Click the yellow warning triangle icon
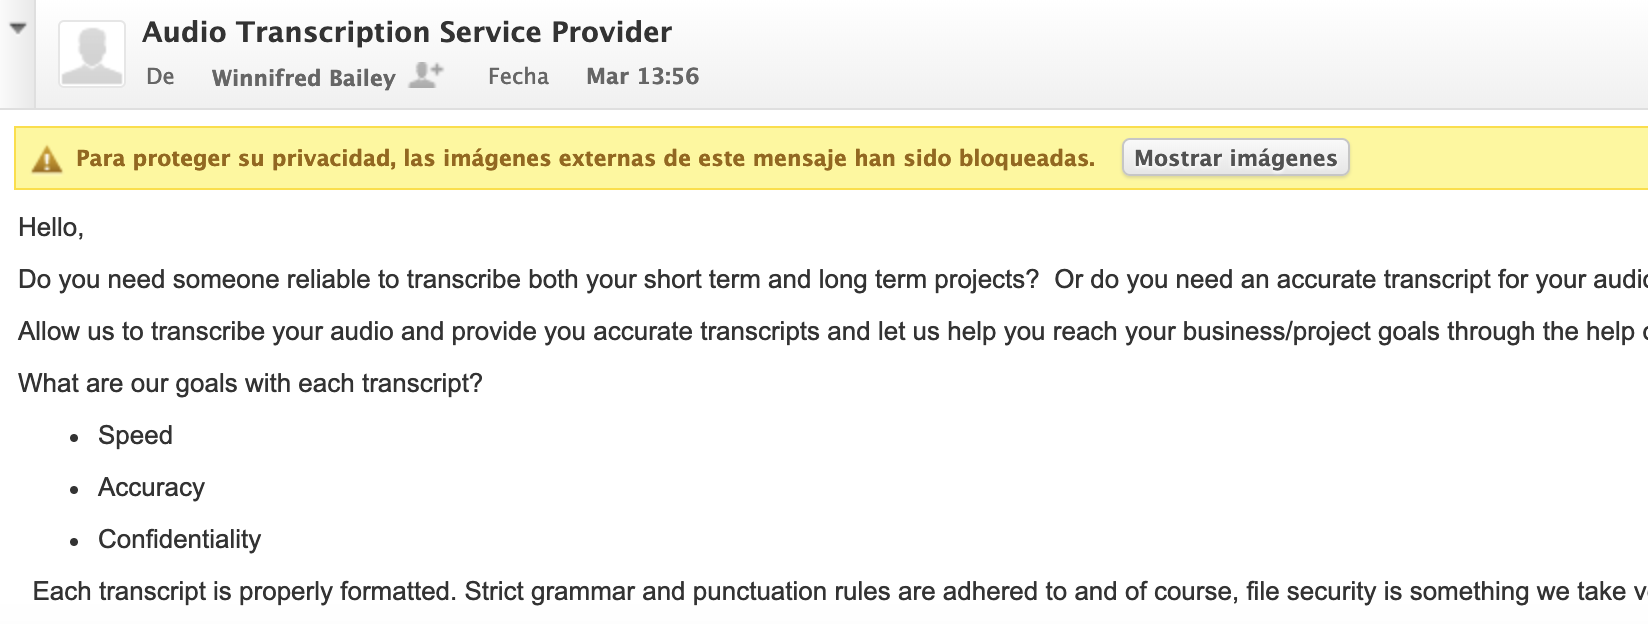Screen dimensions: 1648x624 pyautogui.click(x=47, y=159)
